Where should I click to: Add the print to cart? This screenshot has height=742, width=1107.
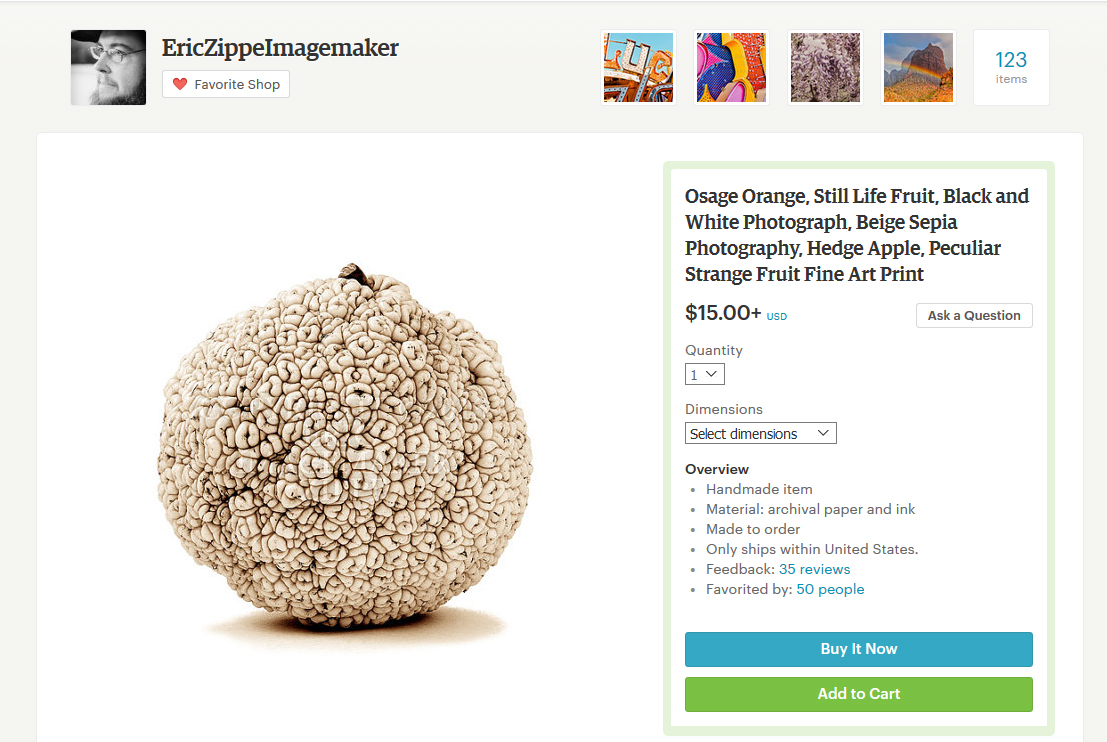858,694
